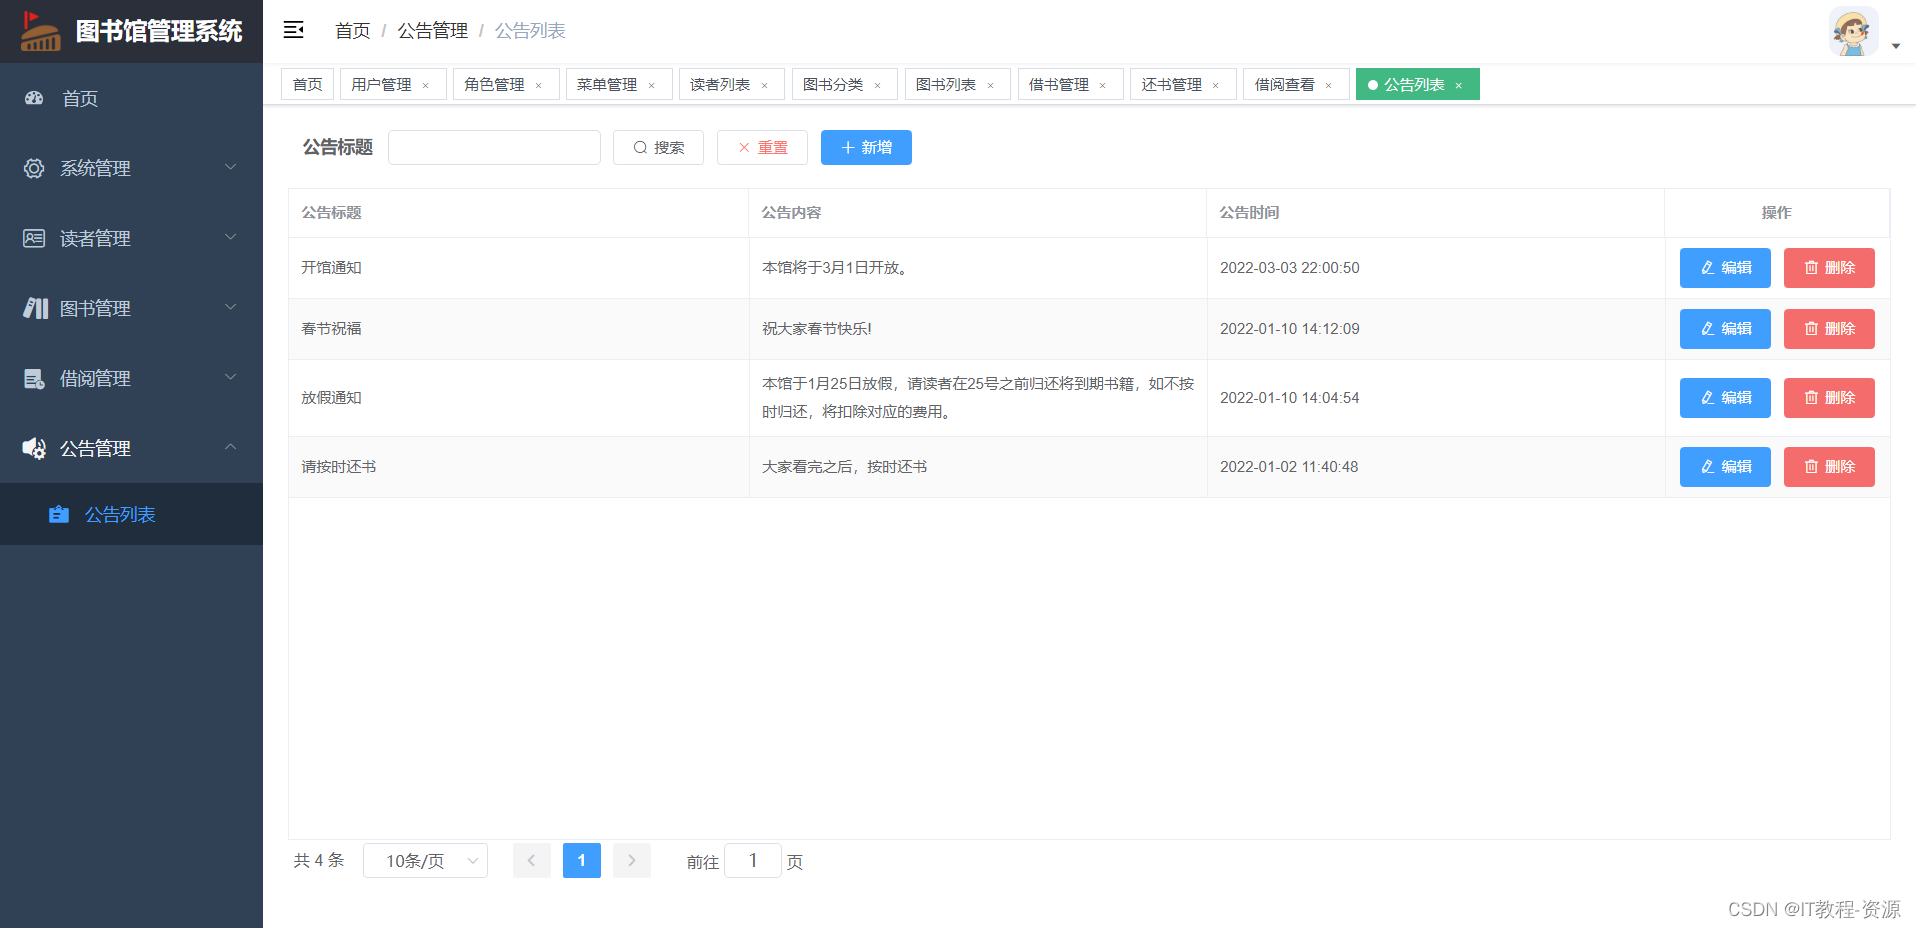Click the 搜索 button
Screen dimensions: 1916x928
658,147
